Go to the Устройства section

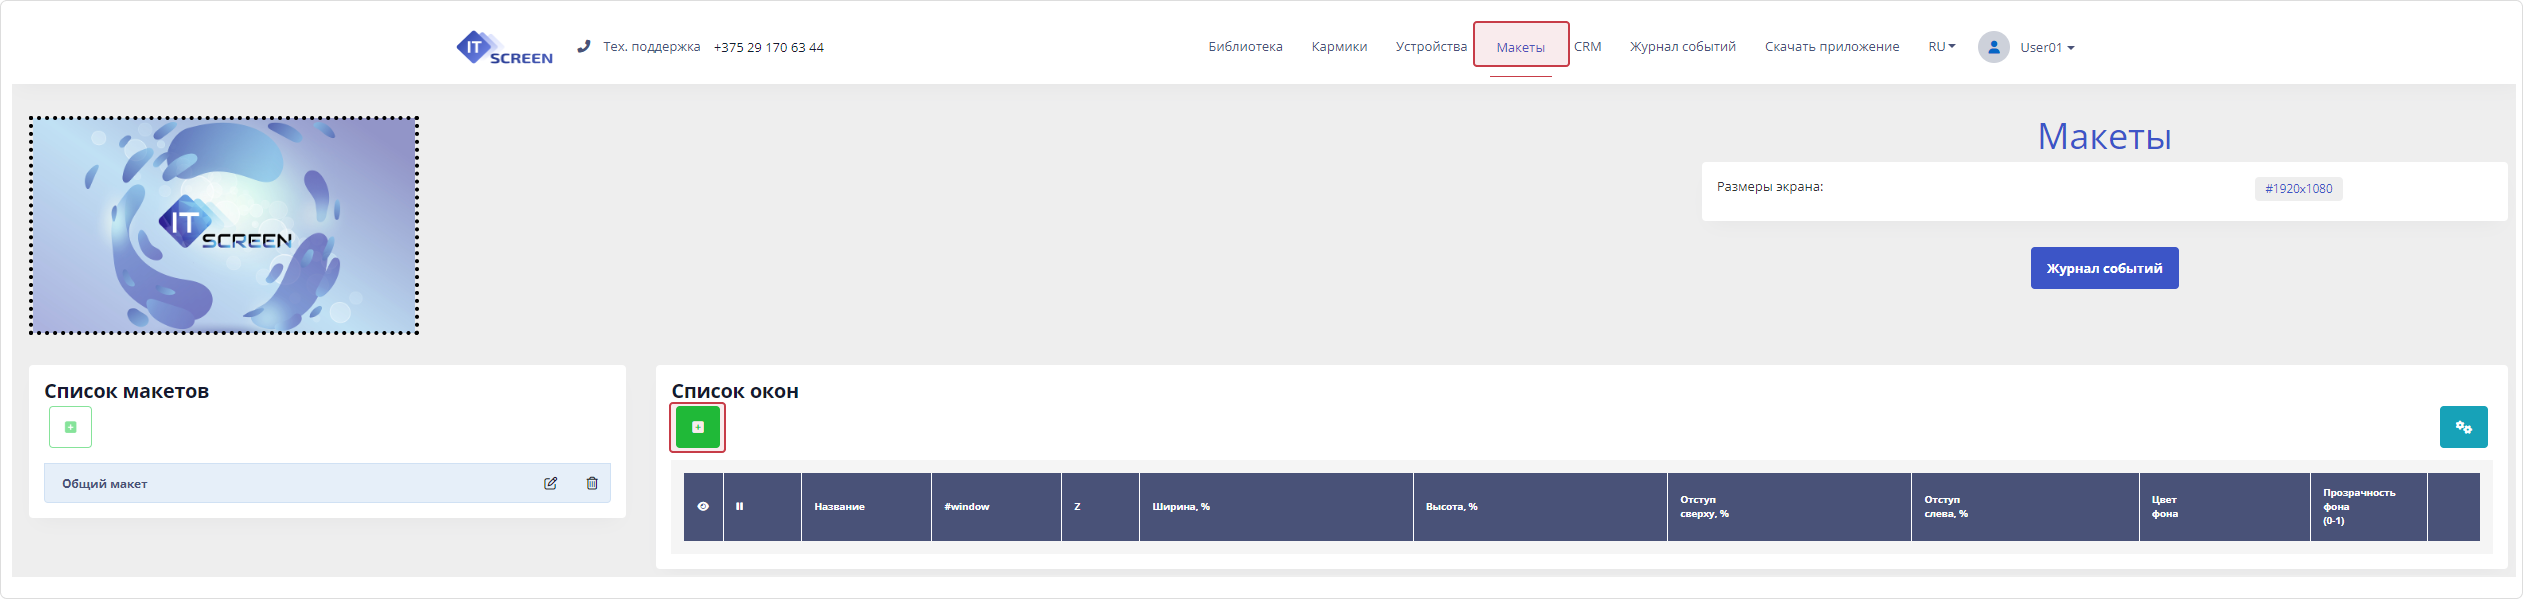coord(1431,47)
